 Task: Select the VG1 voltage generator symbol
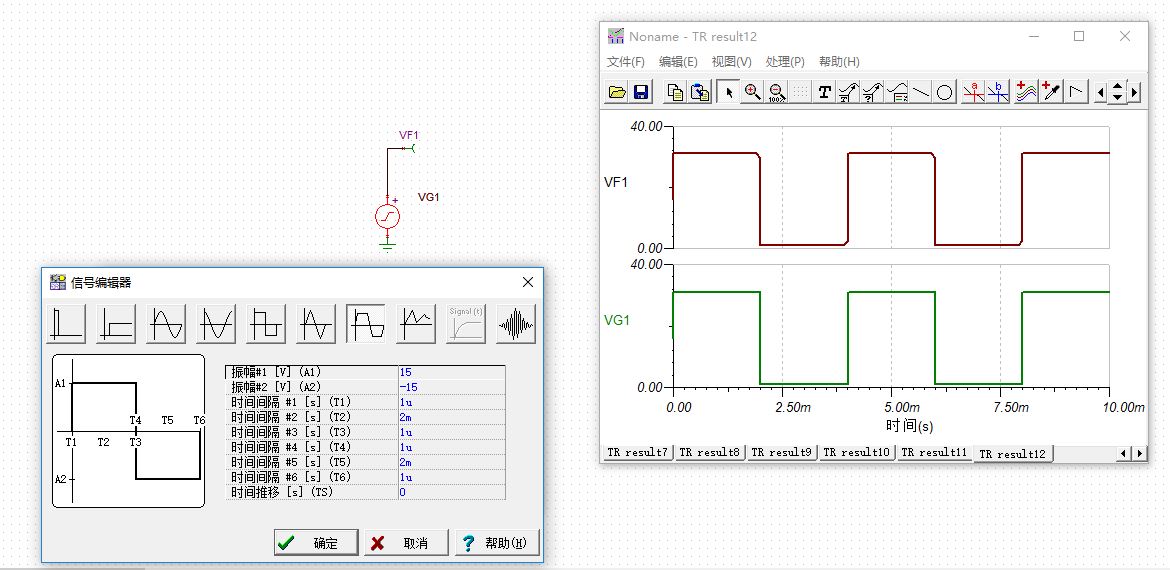pos(387,216)
